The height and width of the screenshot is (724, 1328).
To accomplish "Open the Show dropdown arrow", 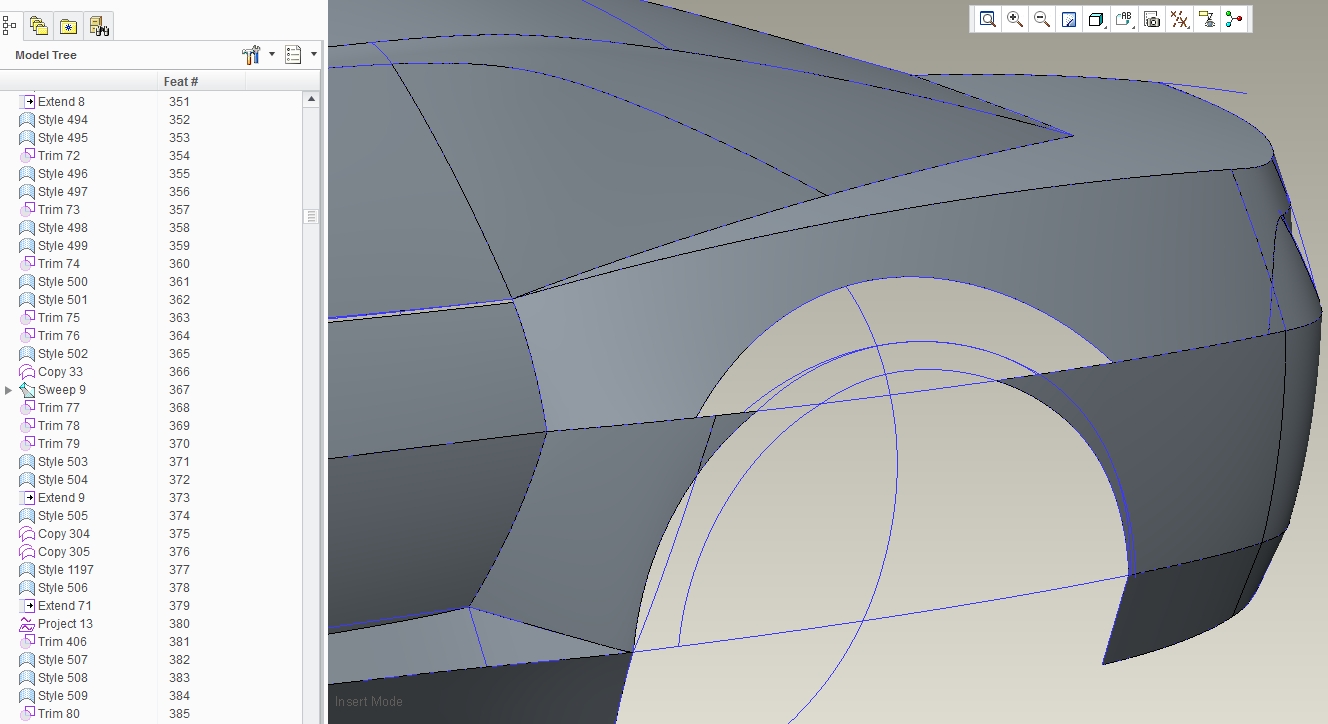I will click(x=314, y=55).
